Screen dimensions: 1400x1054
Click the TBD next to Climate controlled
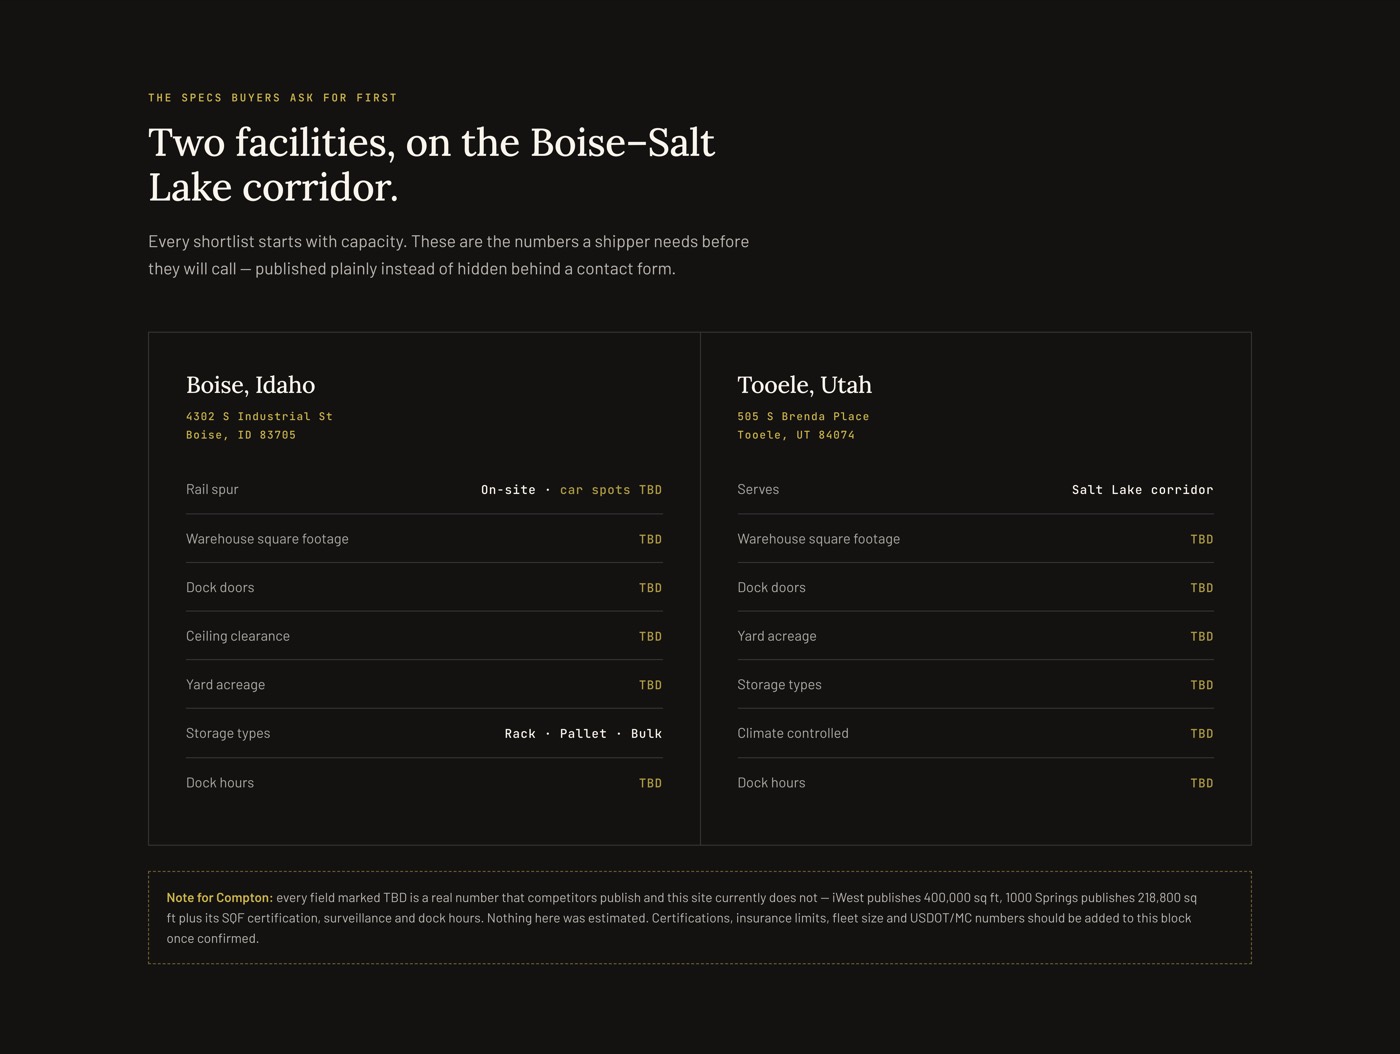point(1201,734)
